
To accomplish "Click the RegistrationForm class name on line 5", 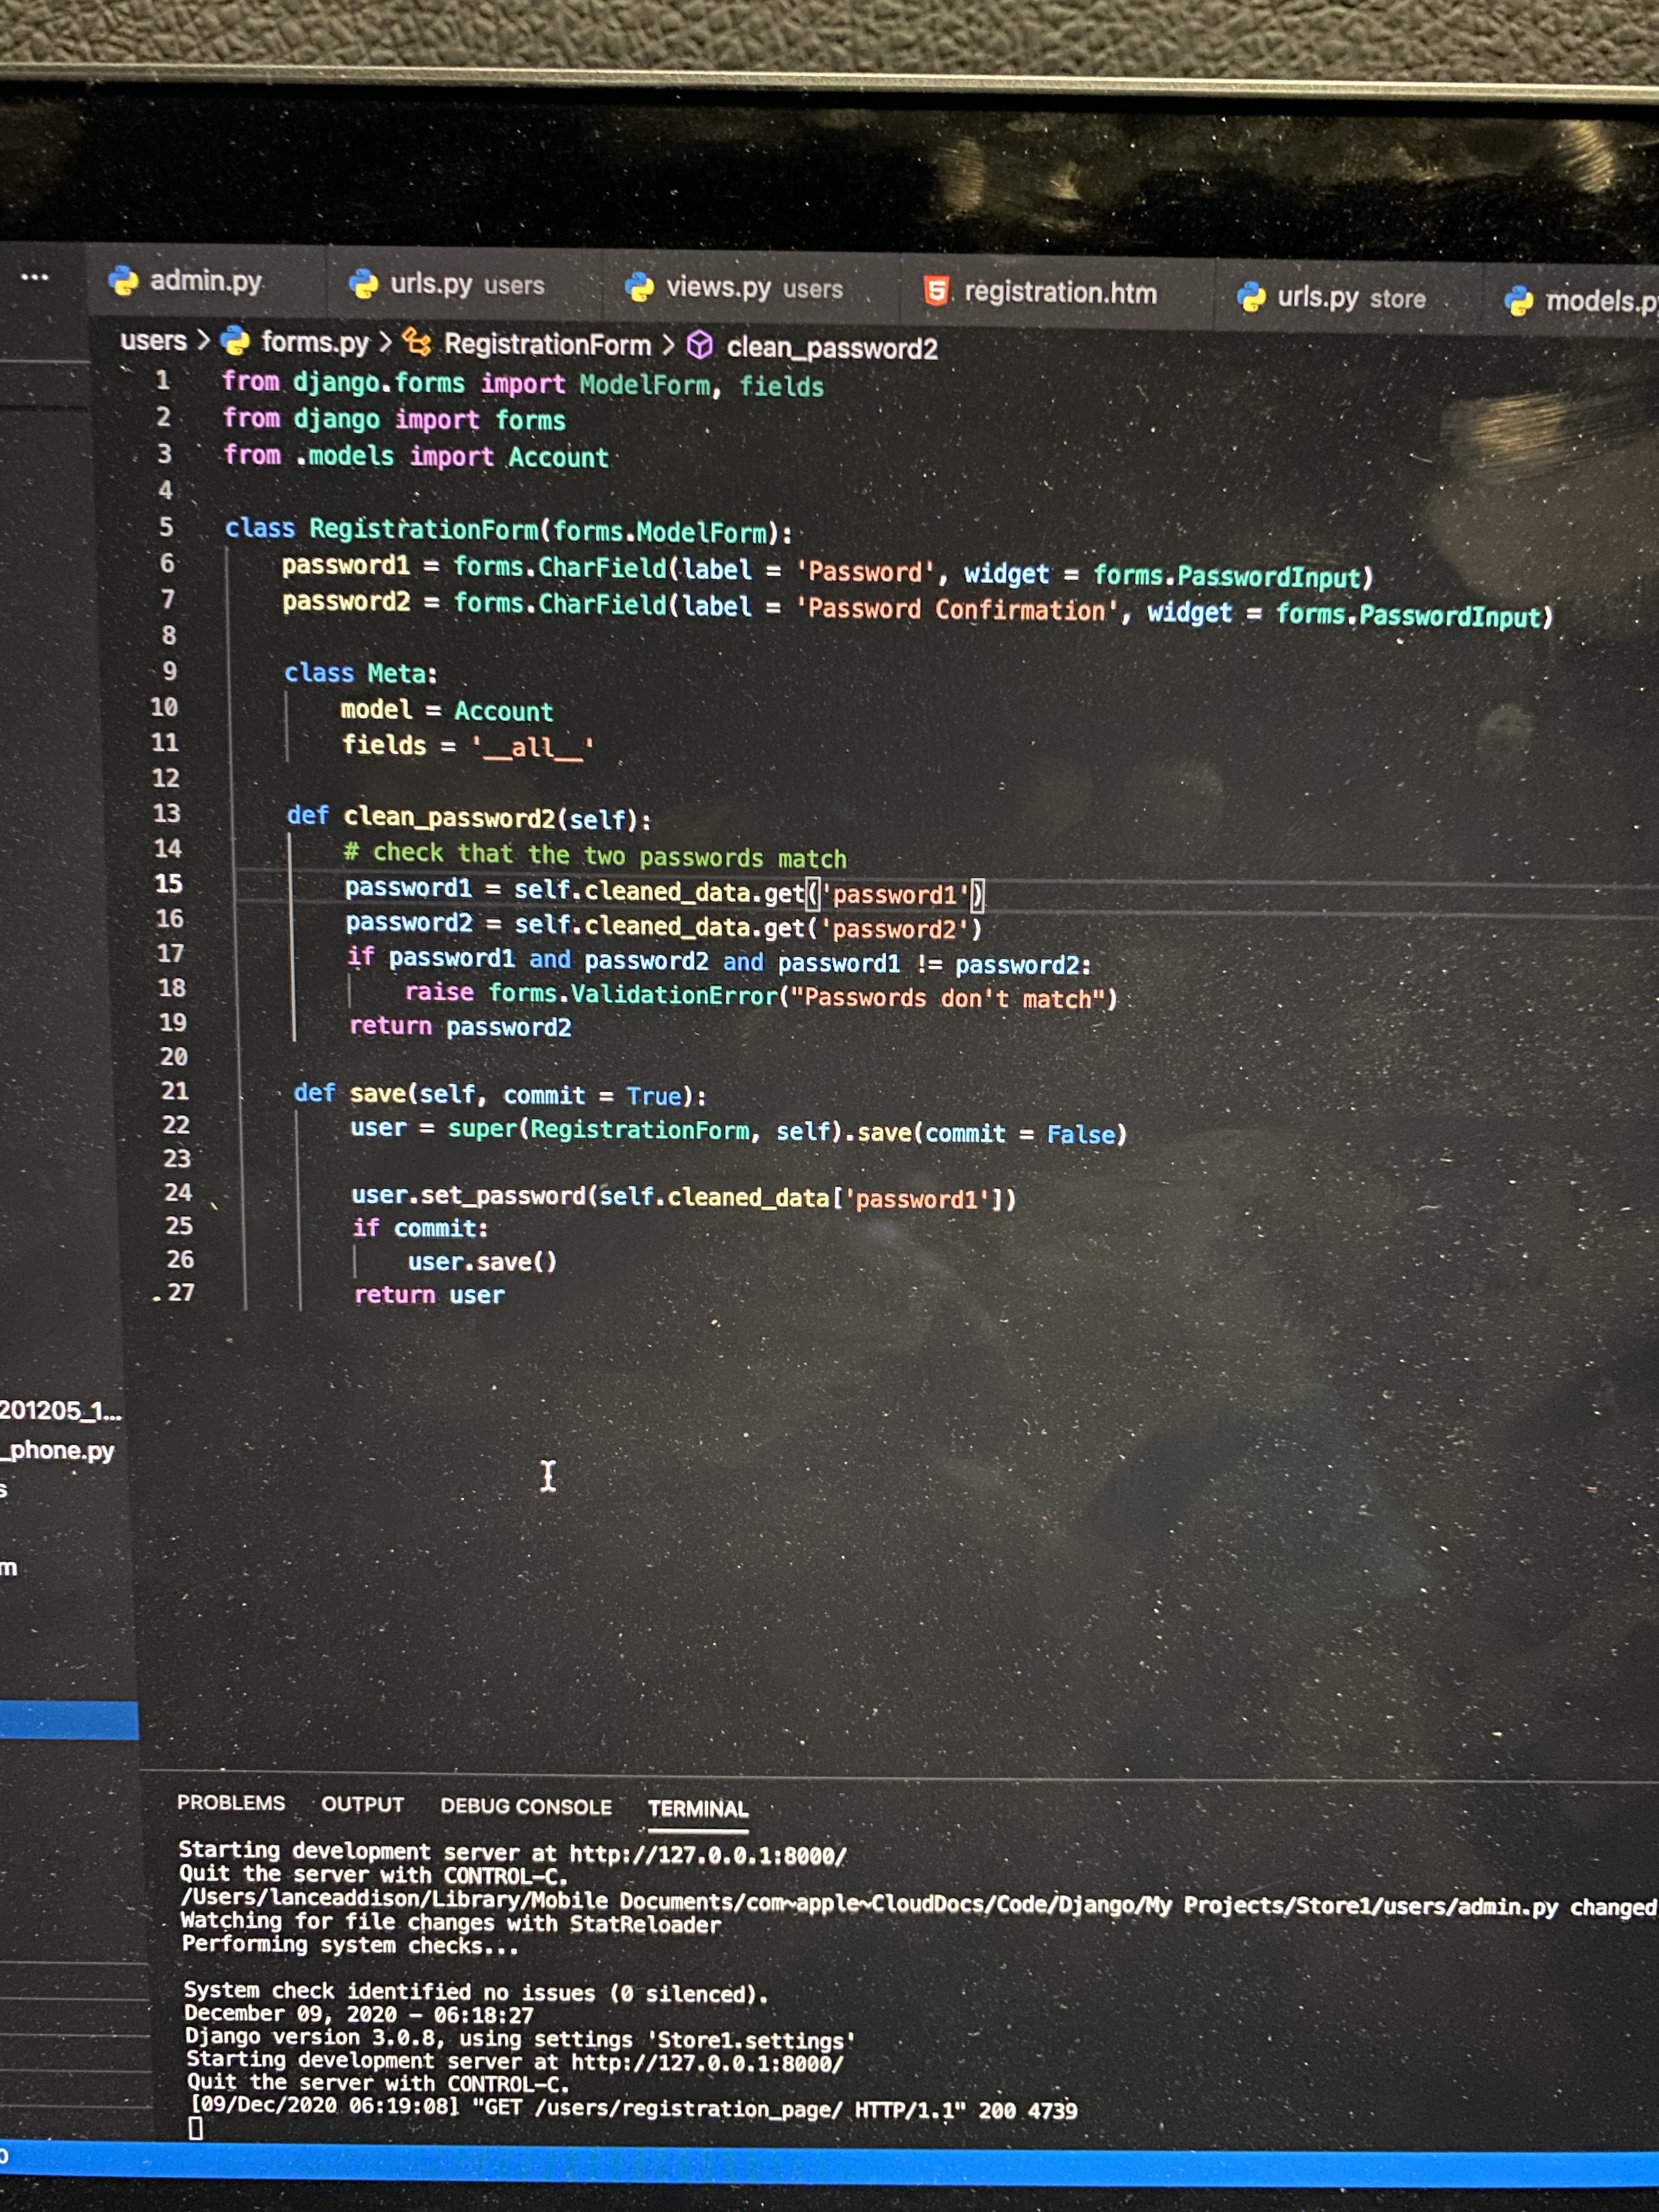I will pos(424,529).
